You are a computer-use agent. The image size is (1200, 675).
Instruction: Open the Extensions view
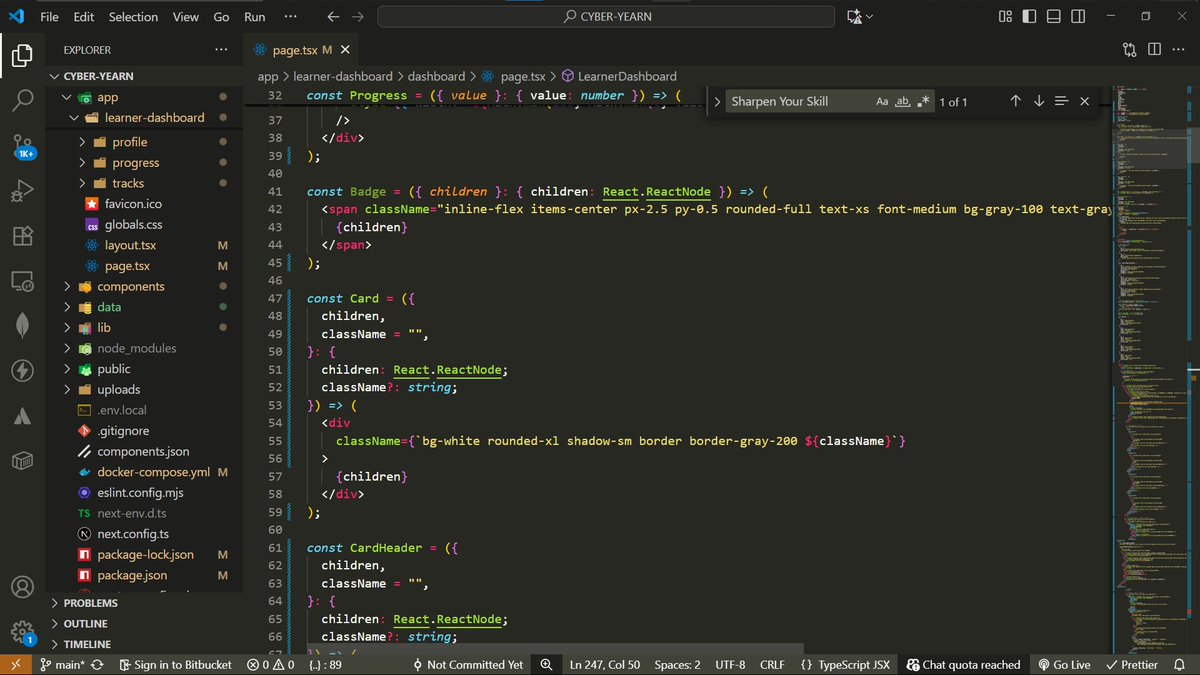(22, 236)
